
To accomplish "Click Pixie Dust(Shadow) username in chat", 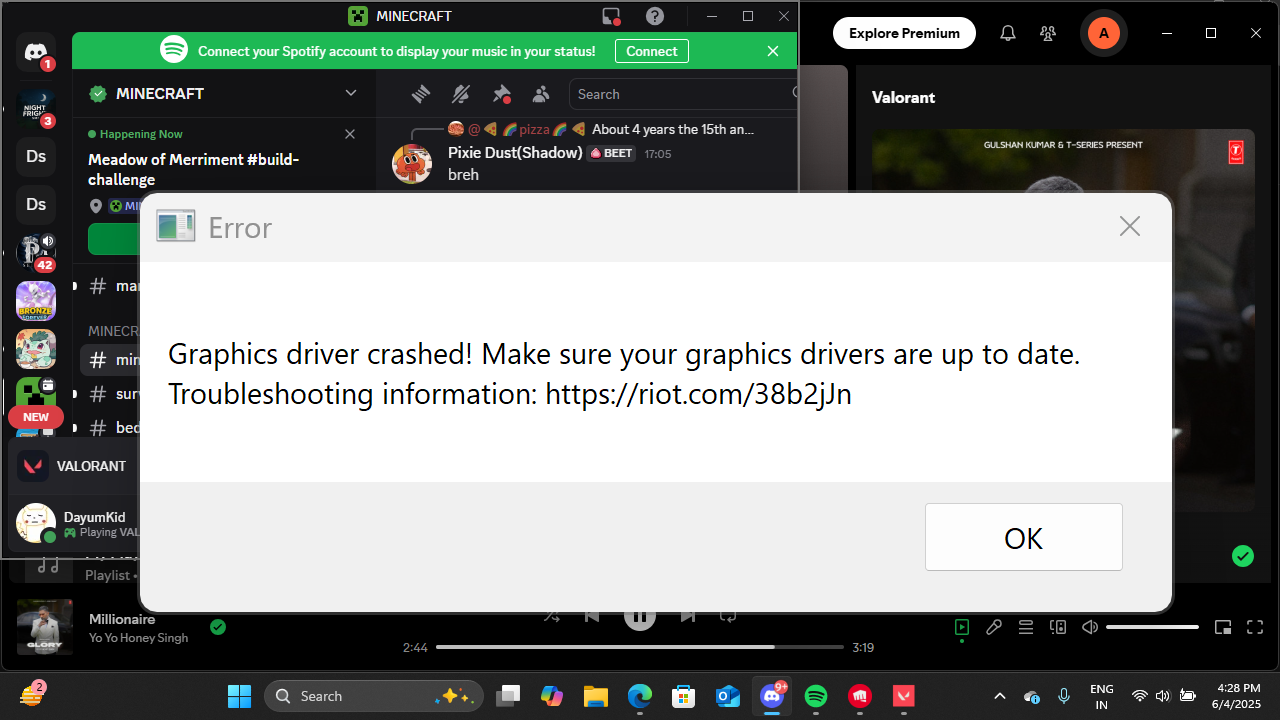I will point(515,153).
